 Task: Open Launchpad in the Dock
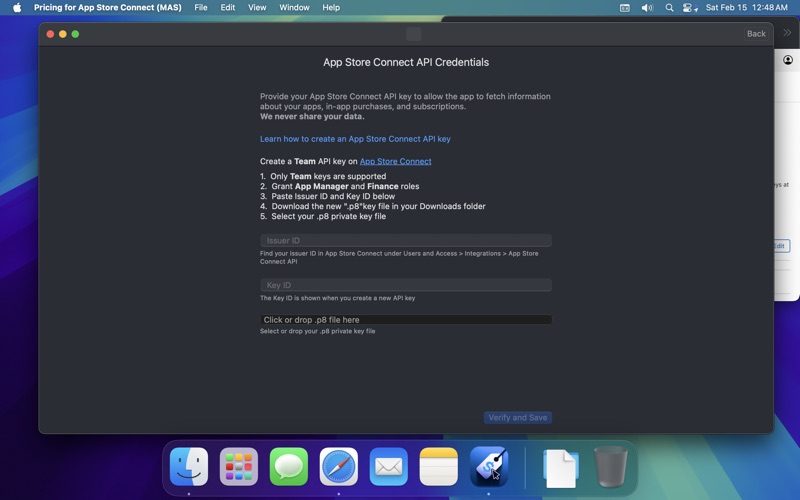[239, 467]
